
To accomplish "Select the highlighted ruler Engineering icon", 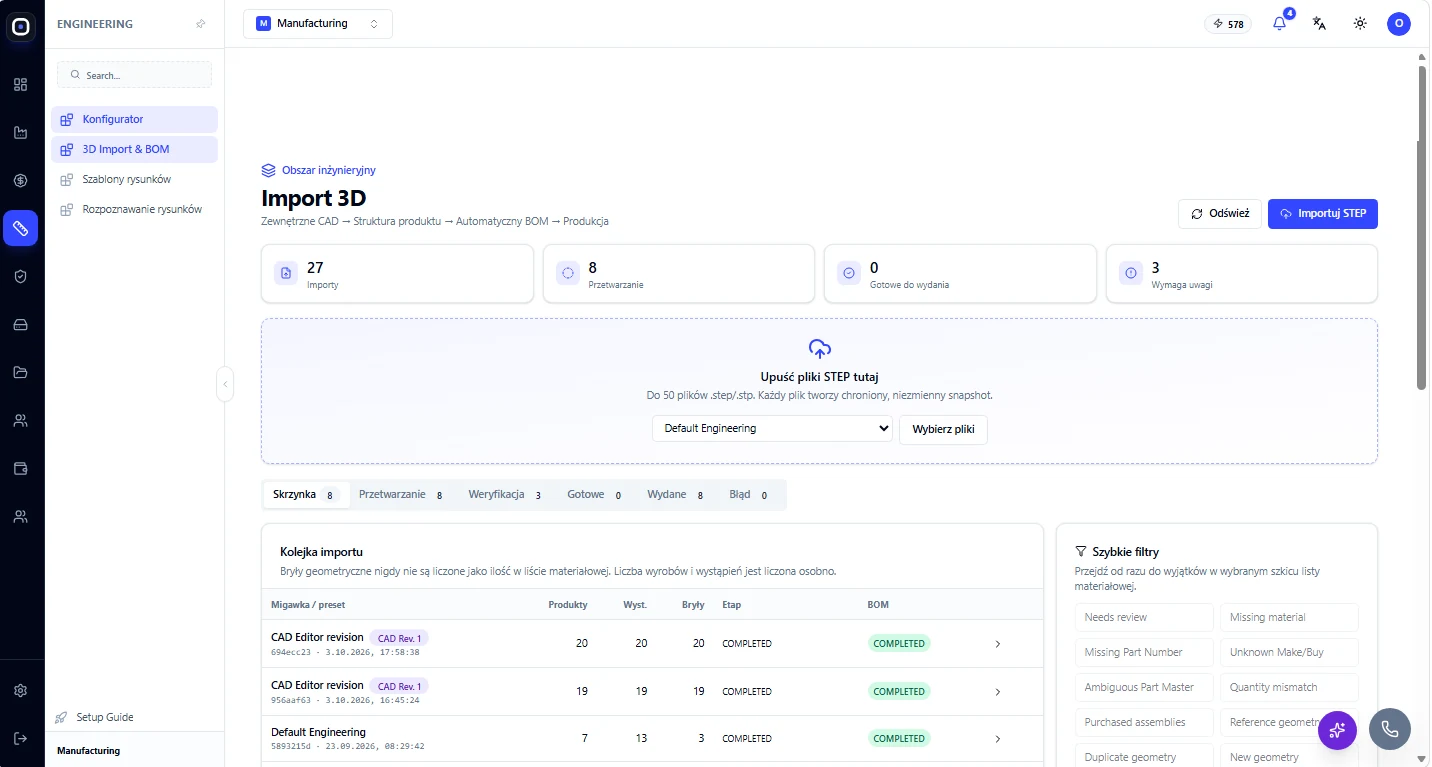I will [20, 228].
